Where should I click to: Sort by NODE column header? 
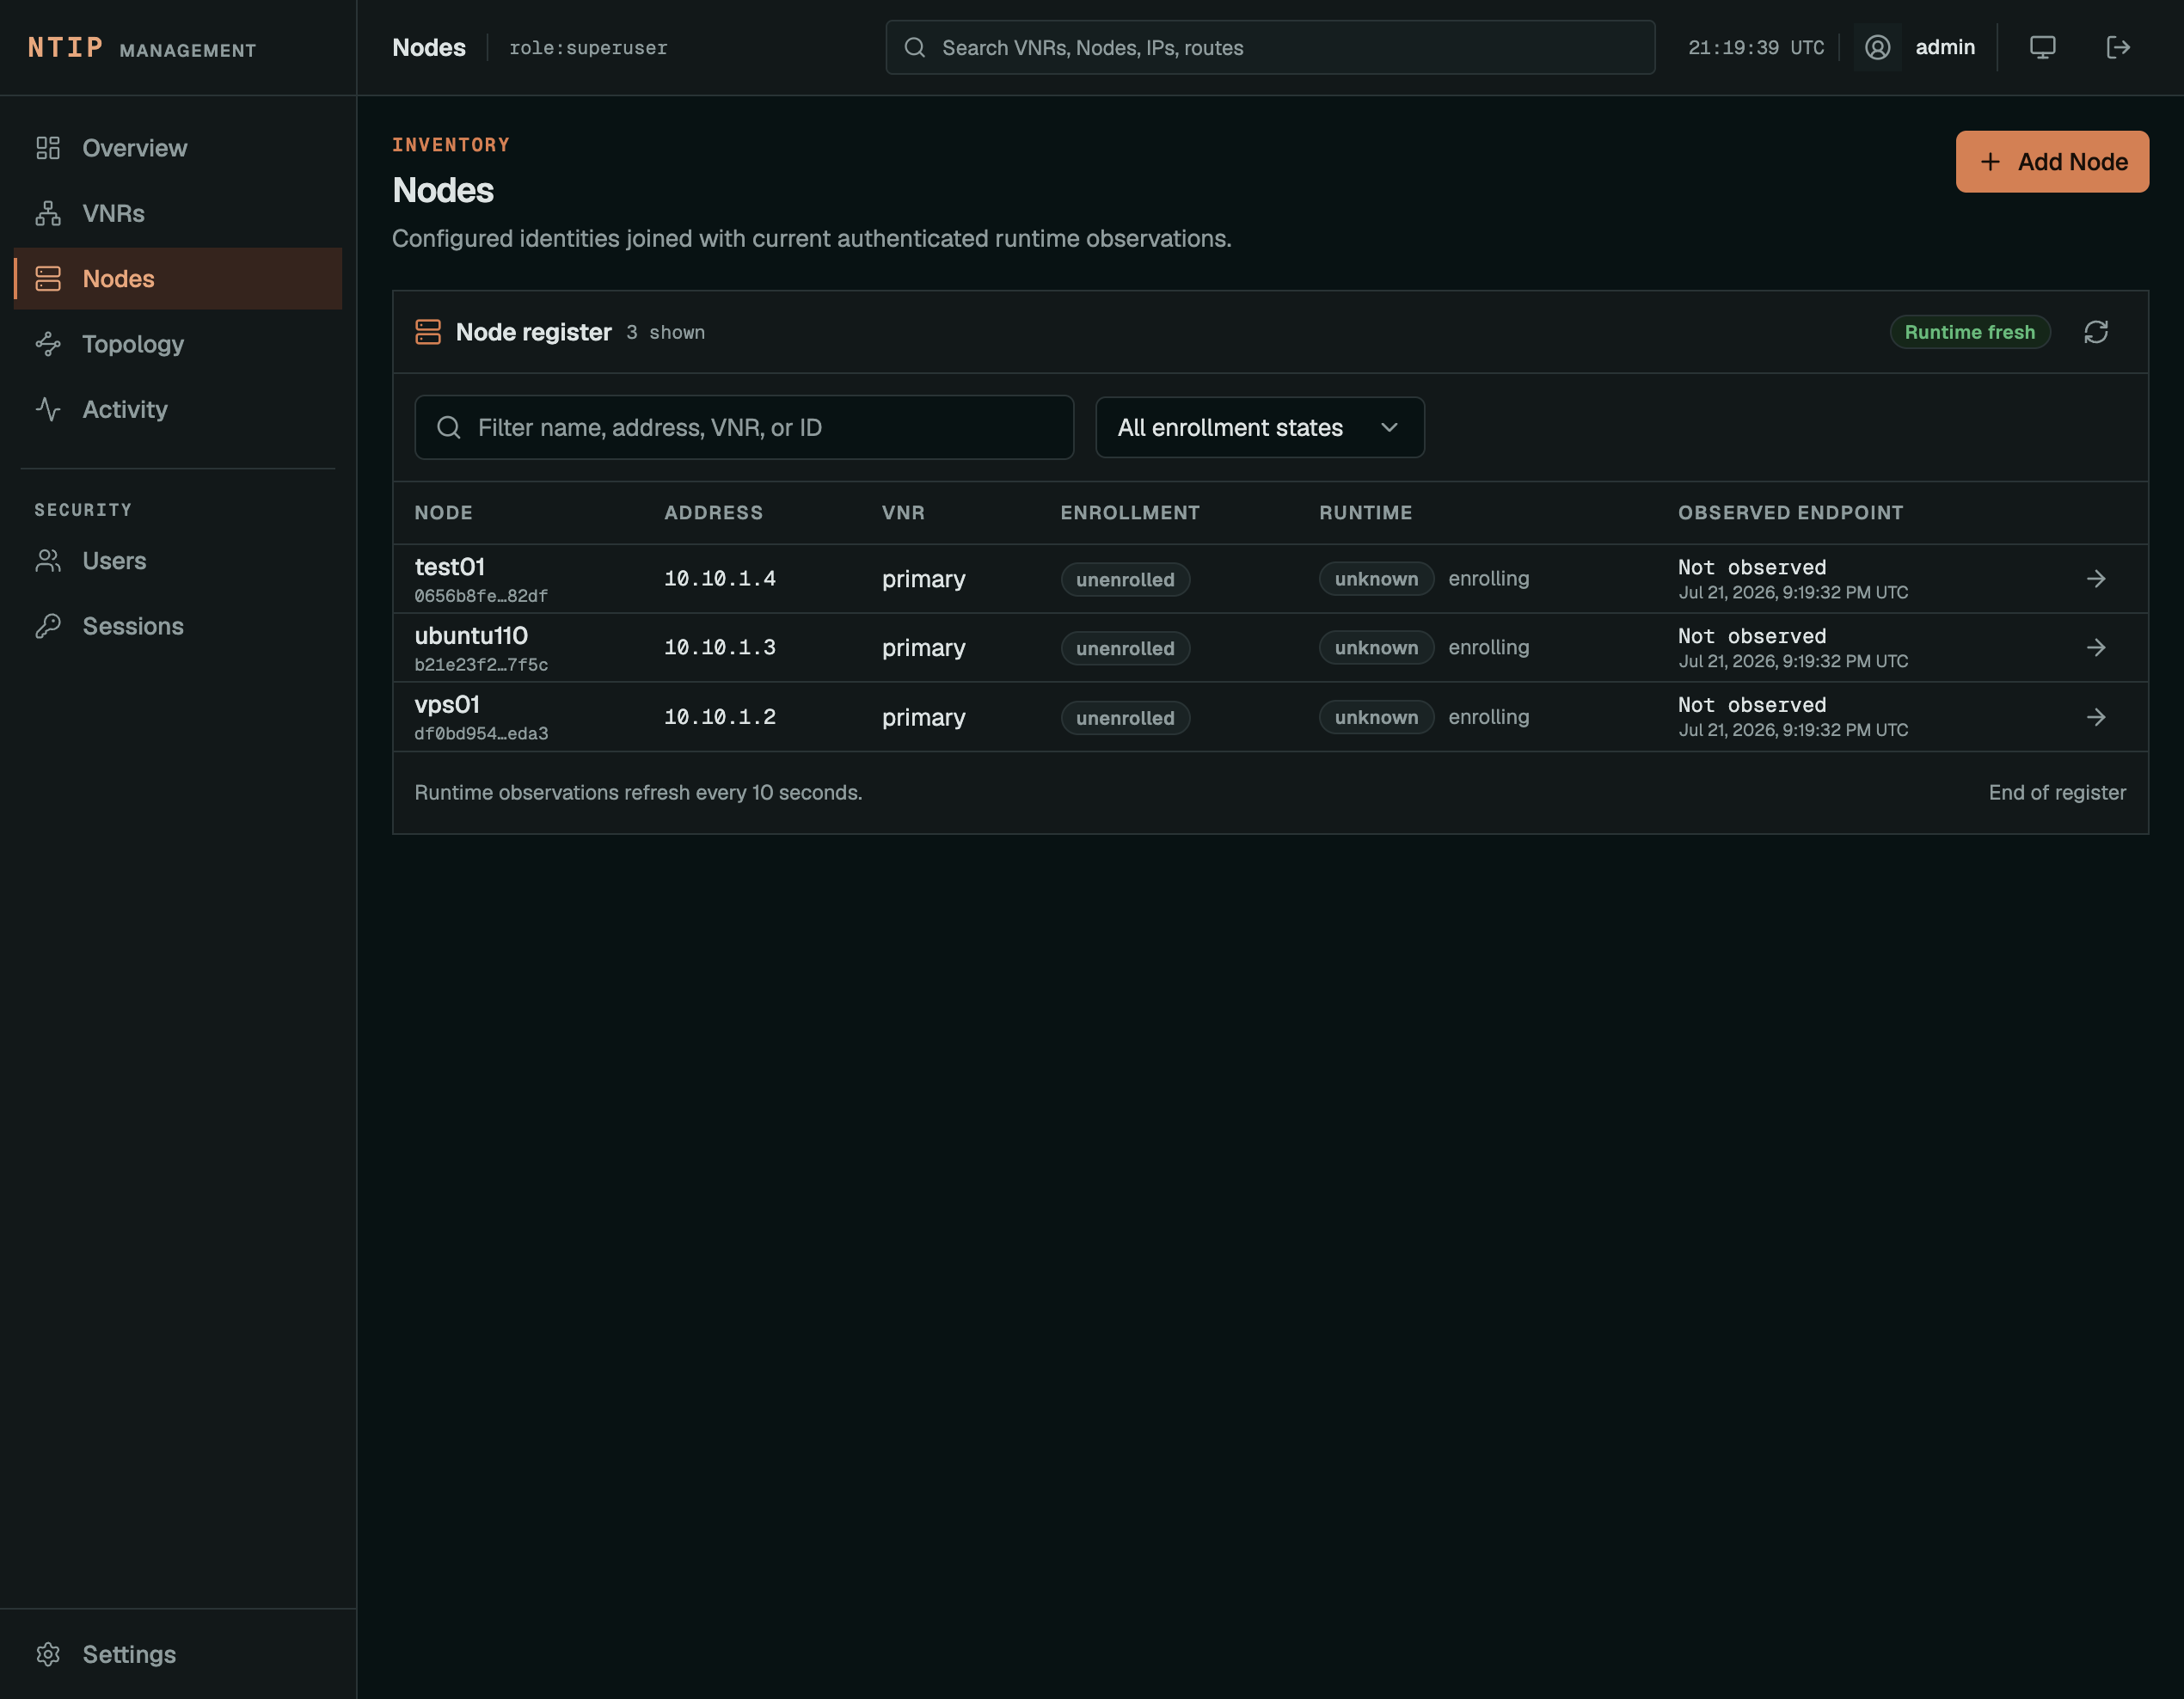[x=444, y=512]
